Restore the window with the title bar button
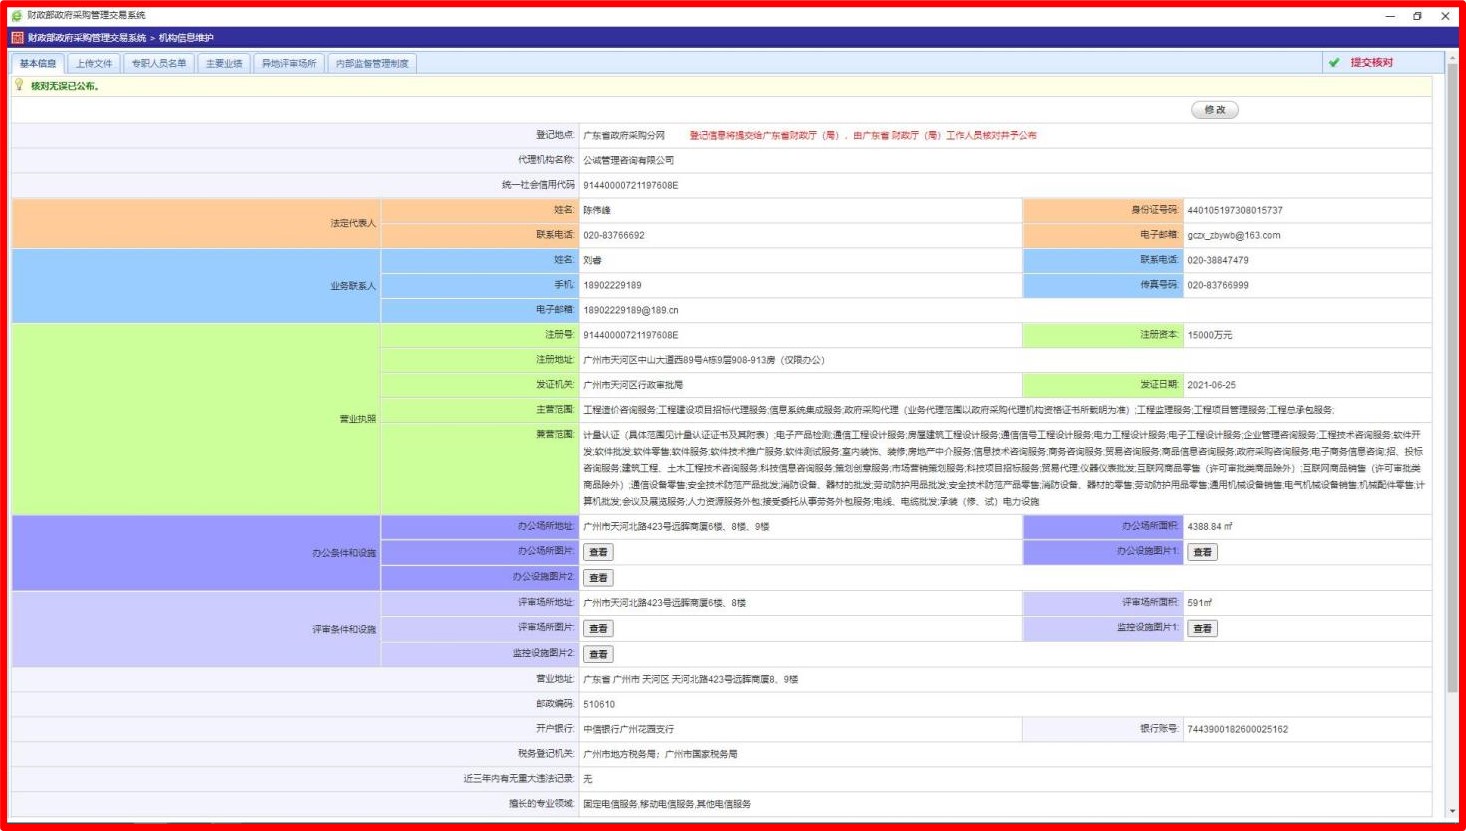 1417,16
